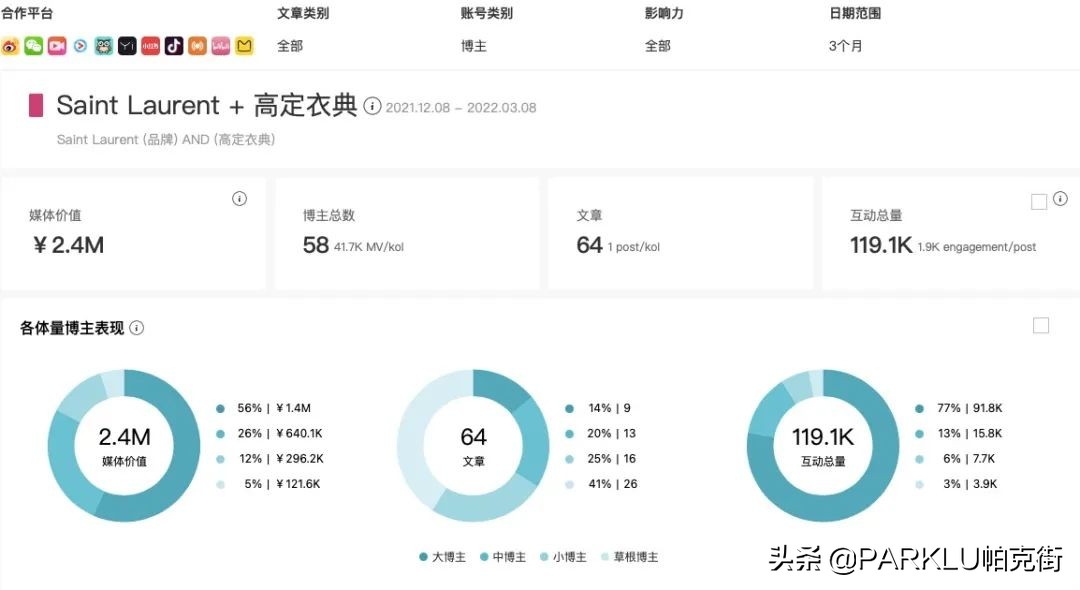
Task: Click the yellow mail-style platform icon
Action: tap(243, 46)
